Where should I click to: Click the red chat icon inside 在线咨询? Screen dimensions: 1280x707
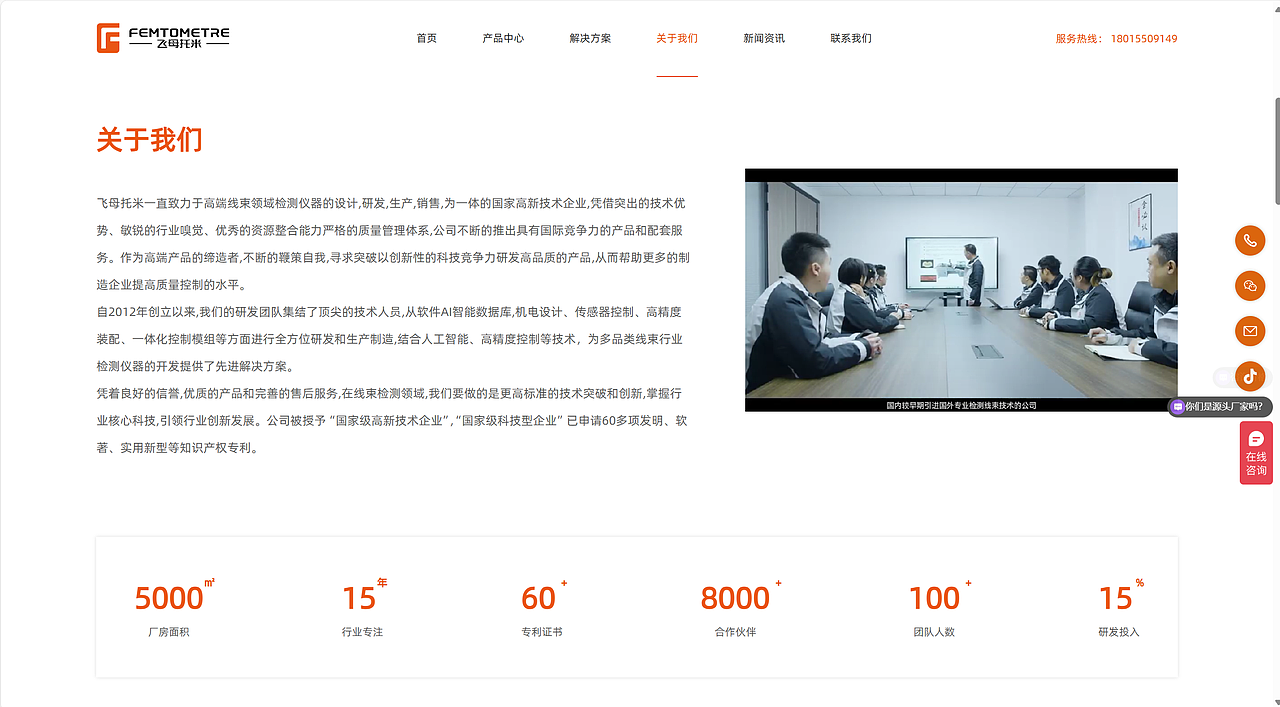point(1255,436)
